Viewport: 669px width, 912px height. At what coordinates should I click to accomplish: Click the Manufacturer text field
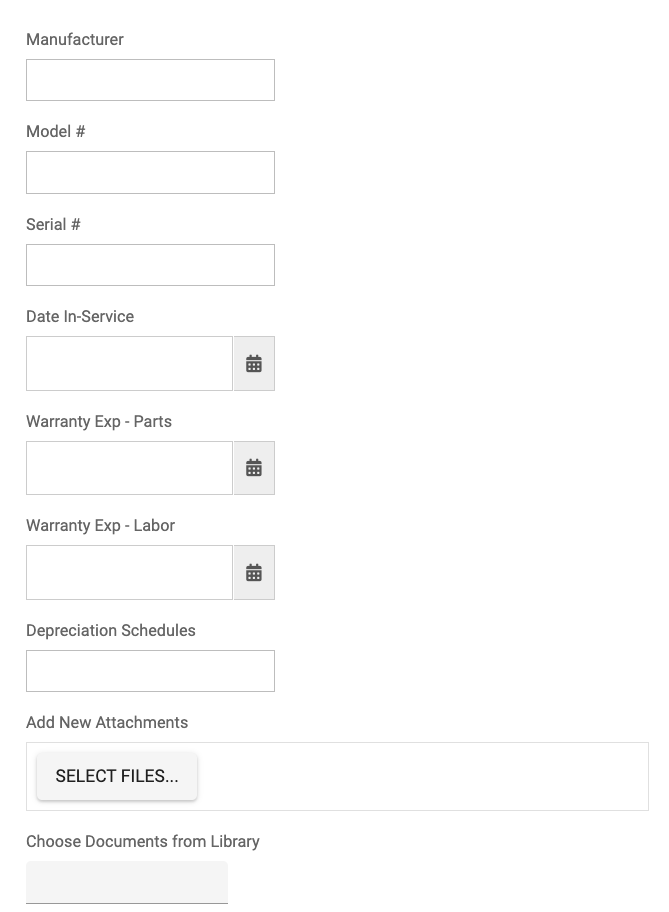pyautogui.click(x=150, y=80)
